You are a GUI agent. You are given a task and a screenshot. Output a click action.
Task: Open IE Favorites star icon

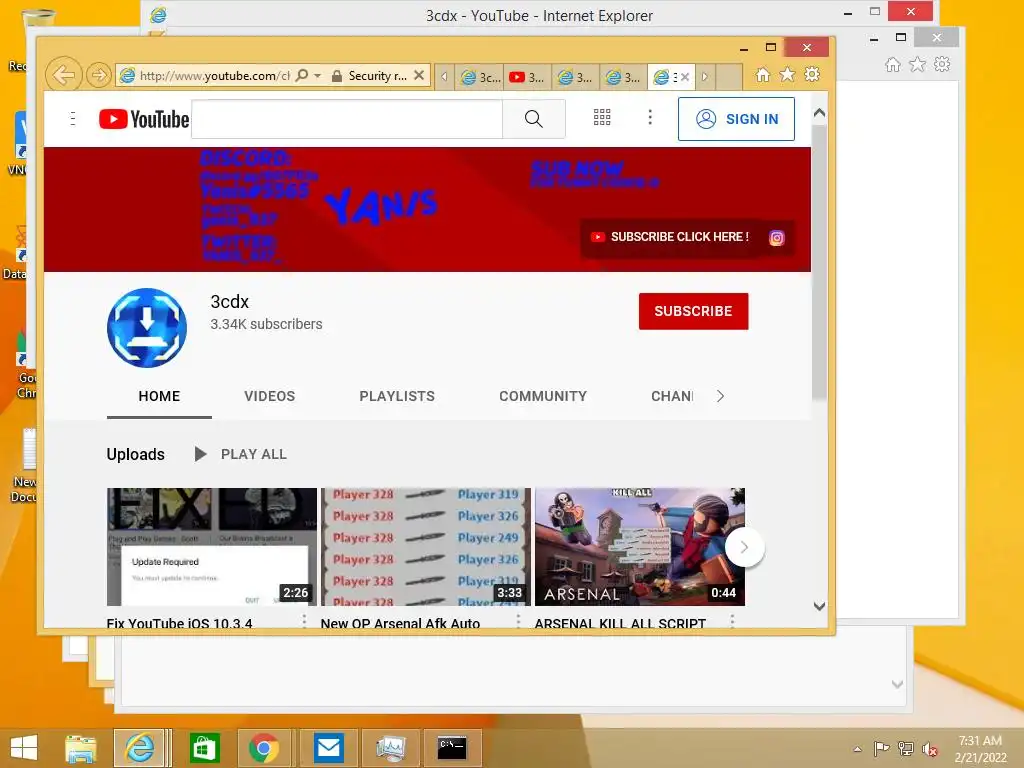[x=788, y=75]
